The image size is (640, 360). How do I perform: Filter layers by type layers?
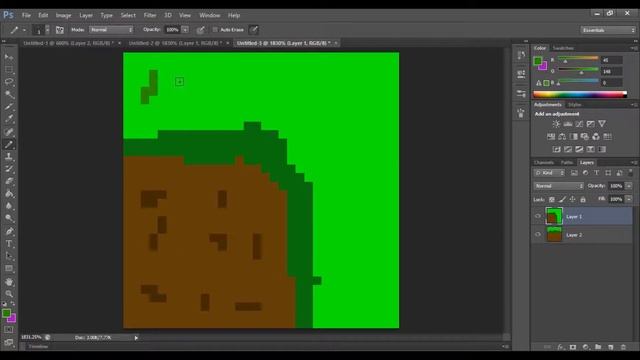point(596,173)
